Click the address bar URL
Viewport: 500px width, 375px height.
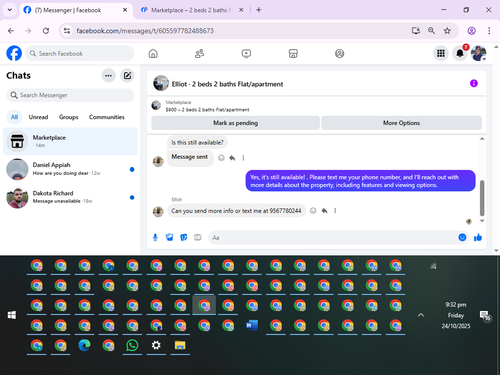(x=145, y=31)
